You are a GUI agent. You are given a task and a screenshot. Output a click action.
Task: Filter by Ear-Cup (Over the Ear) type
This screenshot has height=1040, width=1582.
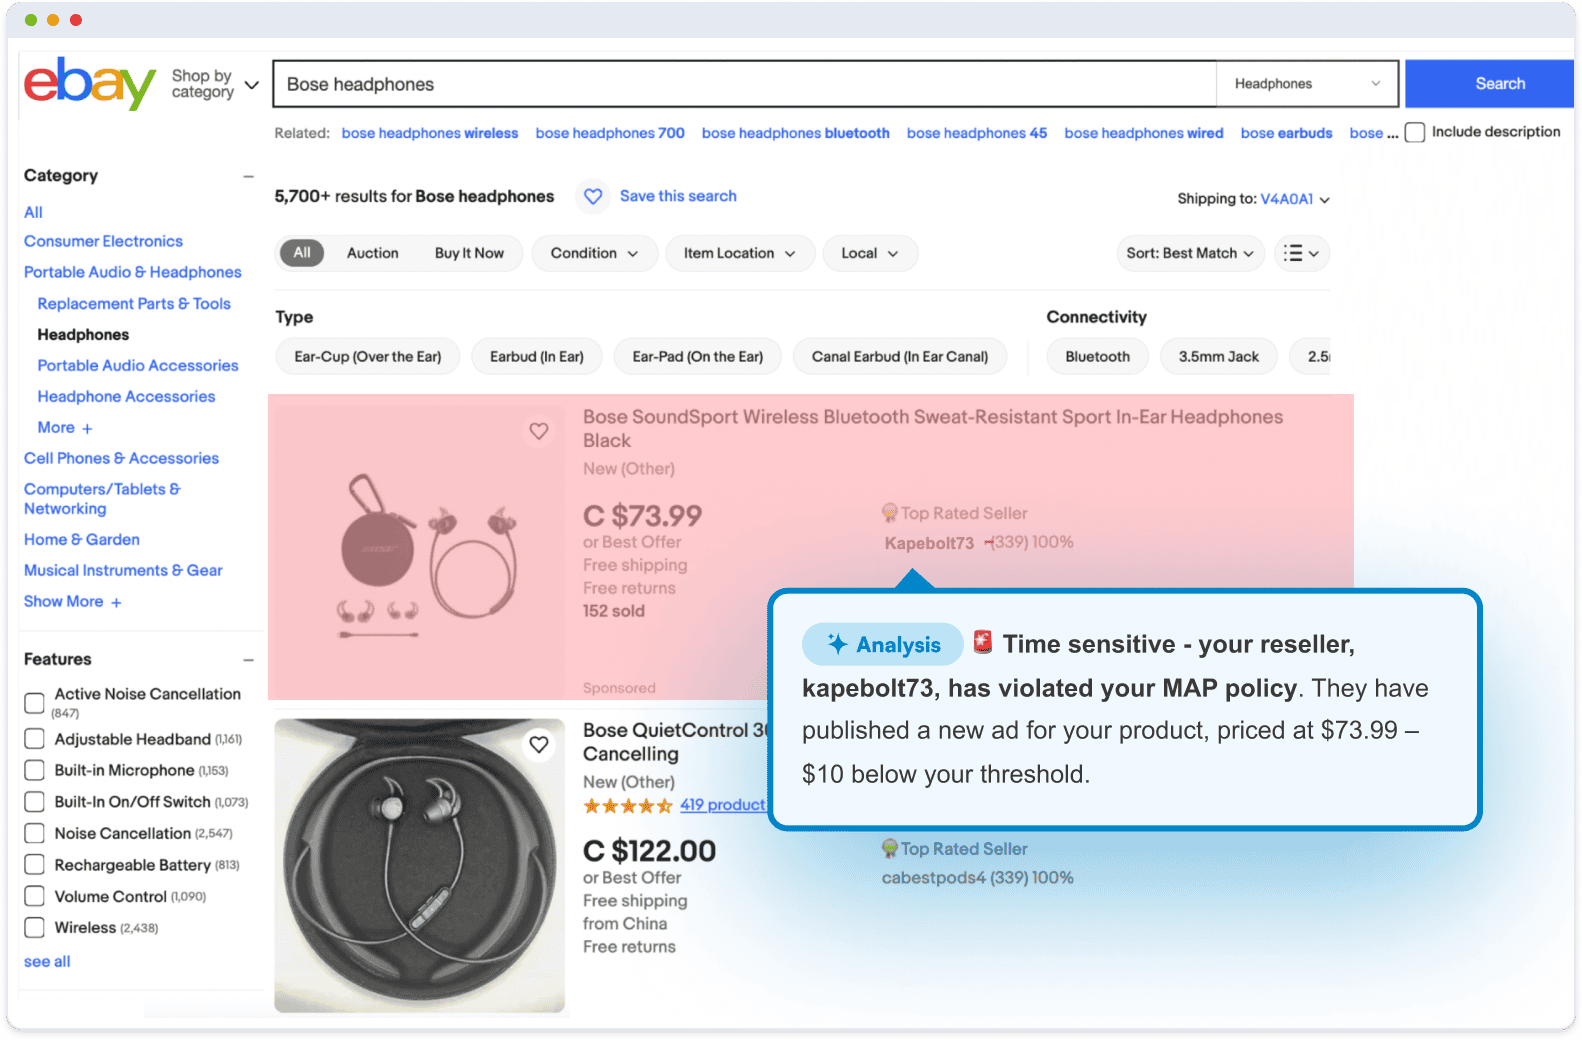368,356
